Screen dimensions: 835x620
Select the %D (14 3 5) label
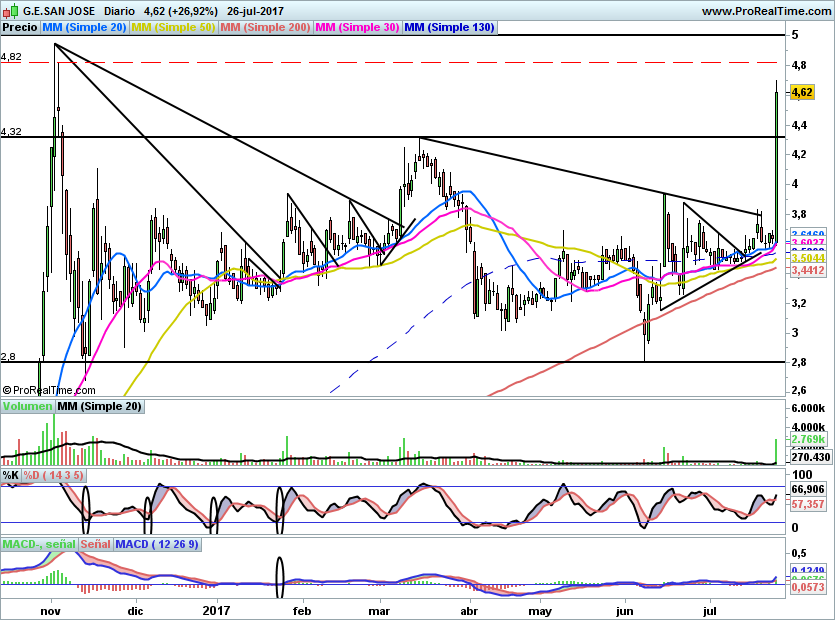point(53,475)
